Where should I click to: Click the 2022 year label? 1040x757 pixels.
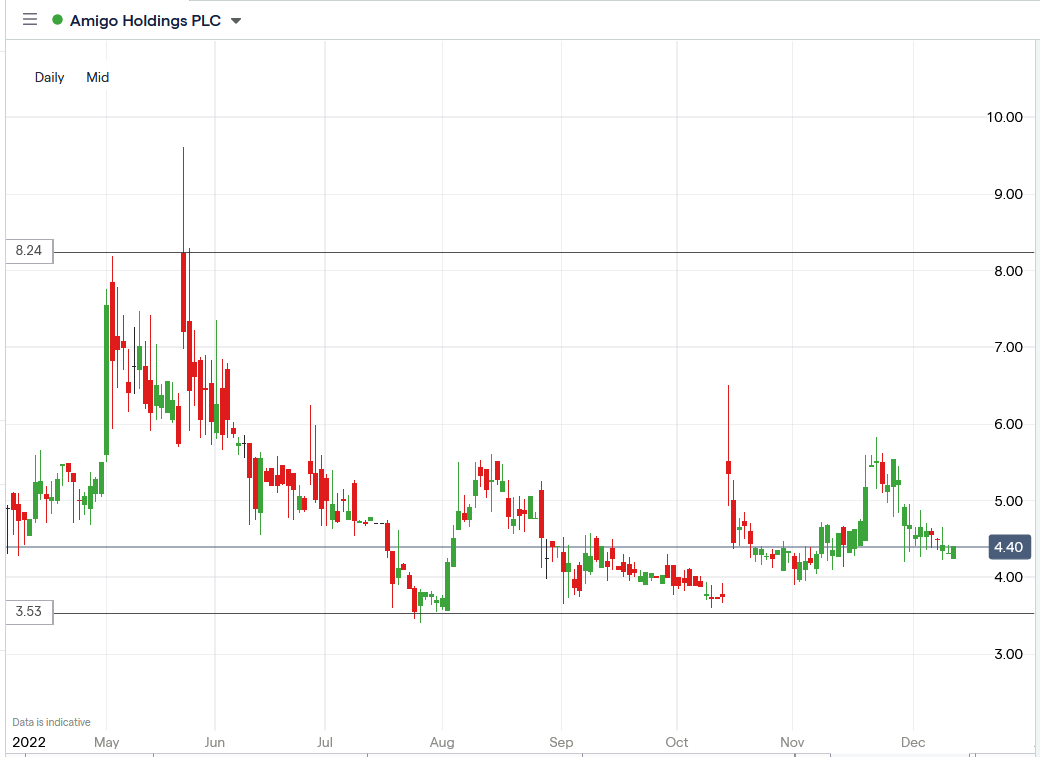coord(29,742)
